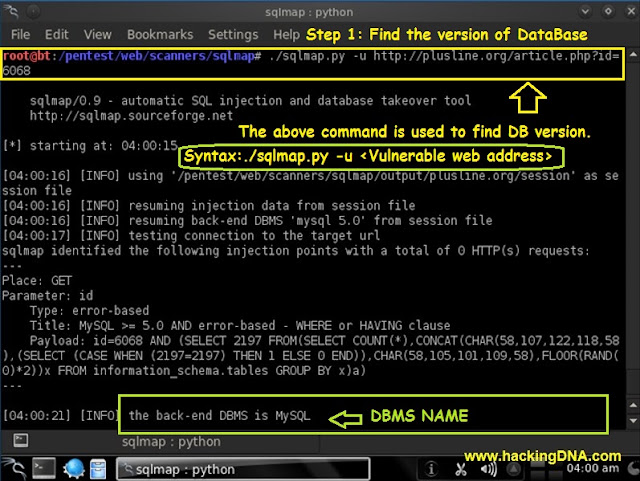Open the file manager cabinet icon
640x481 pixels.
(x=98, y=469)
